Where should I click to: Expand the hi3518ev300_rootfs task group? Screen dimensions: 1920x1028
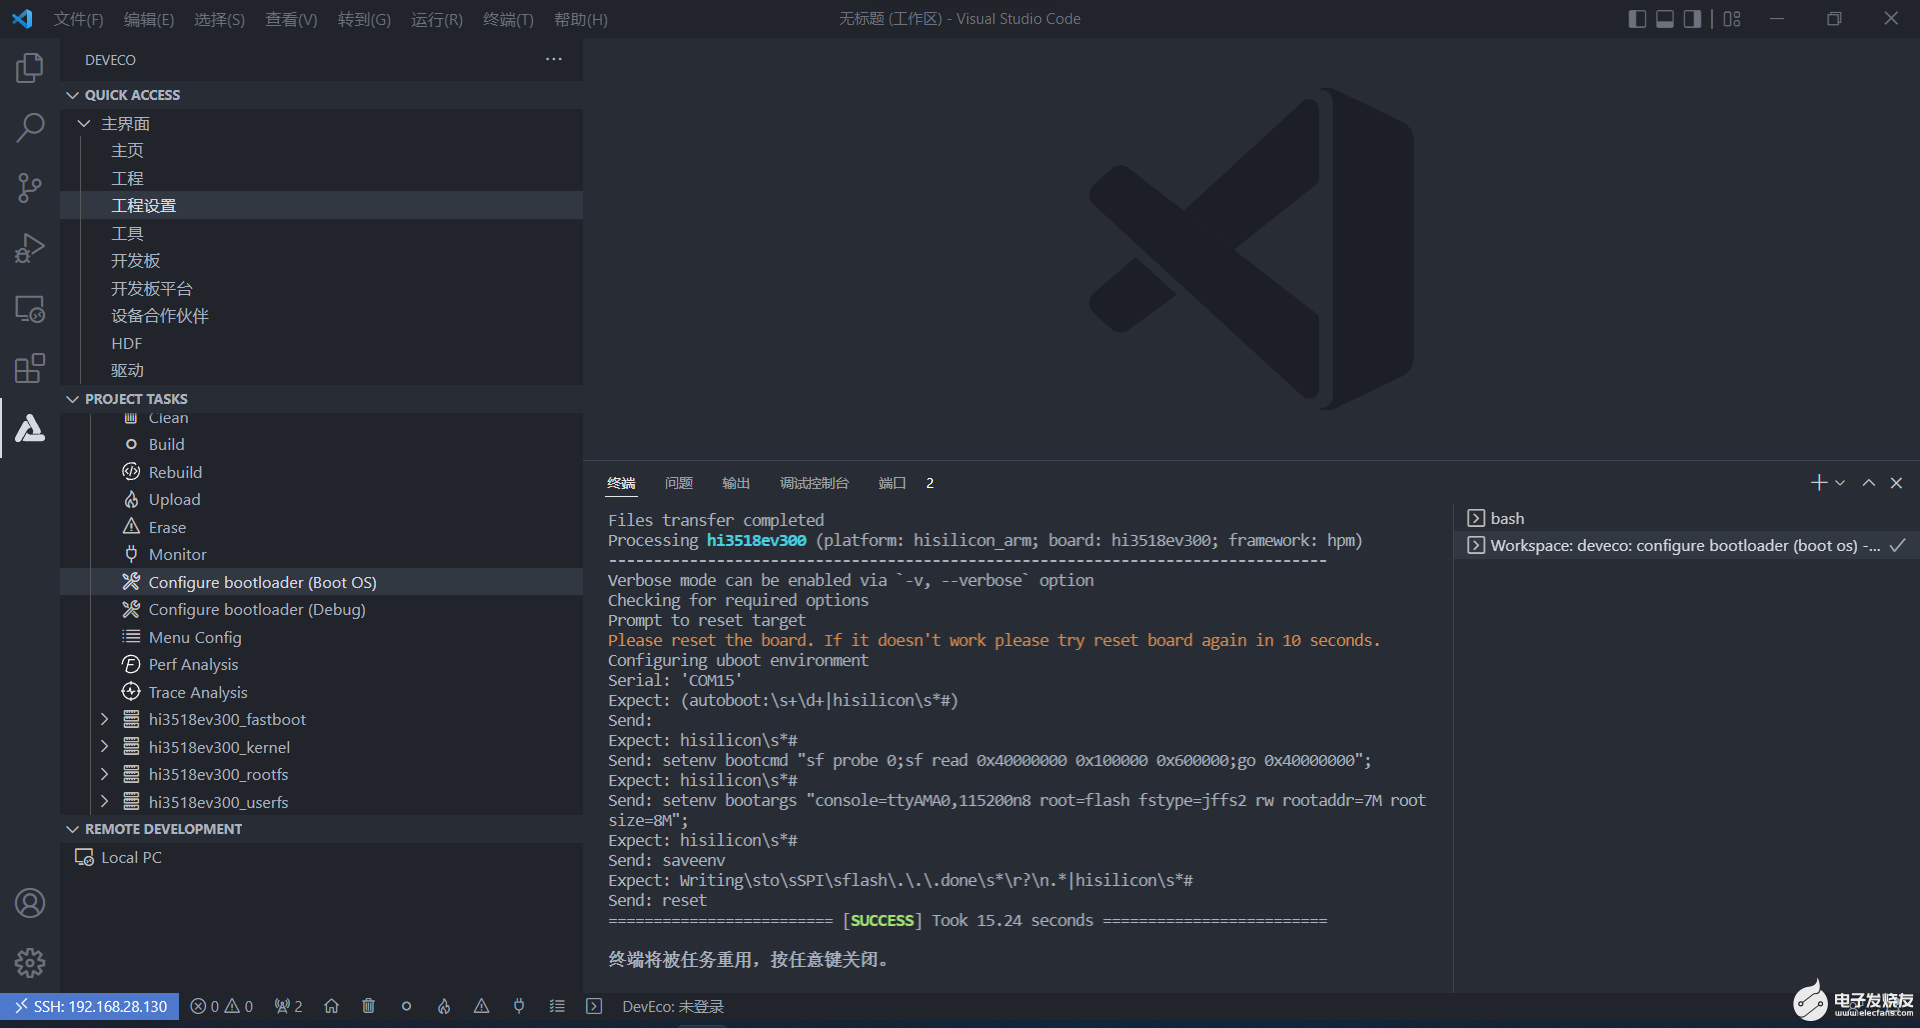[x=104, y=774]
